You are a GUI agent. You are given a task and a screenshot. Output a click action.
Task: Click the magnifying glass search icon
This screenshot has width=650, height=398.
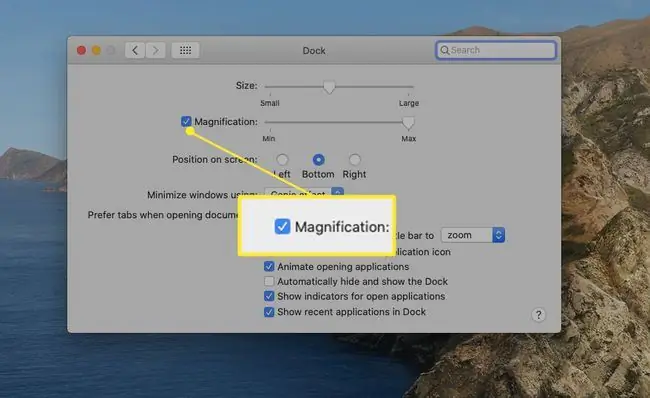point(444,50)
